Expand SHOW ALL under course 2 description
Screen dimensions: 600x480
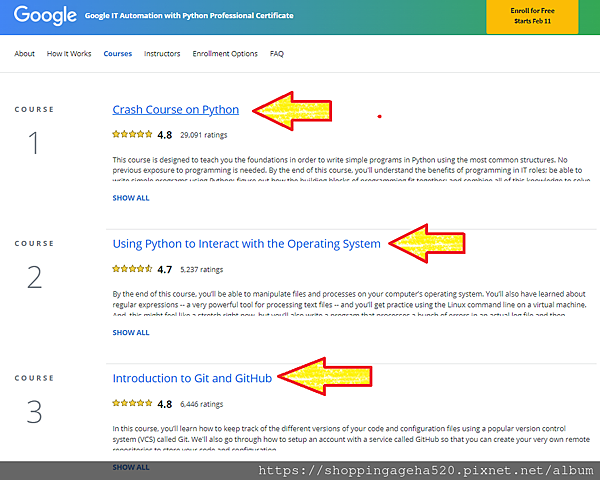[131, 333]
